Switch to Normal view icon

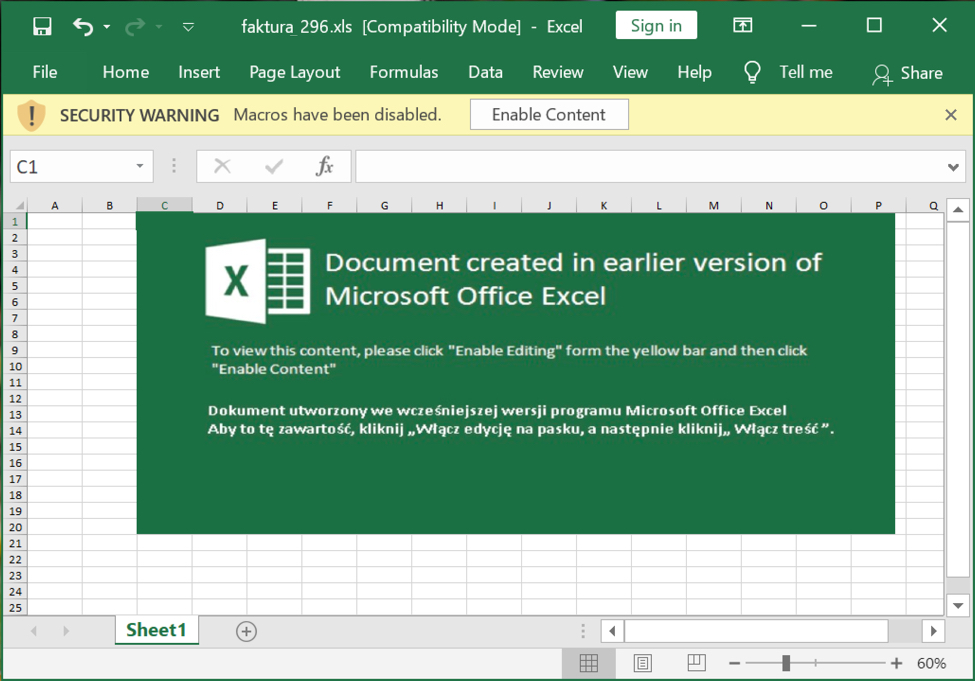(x=588, y=664)
